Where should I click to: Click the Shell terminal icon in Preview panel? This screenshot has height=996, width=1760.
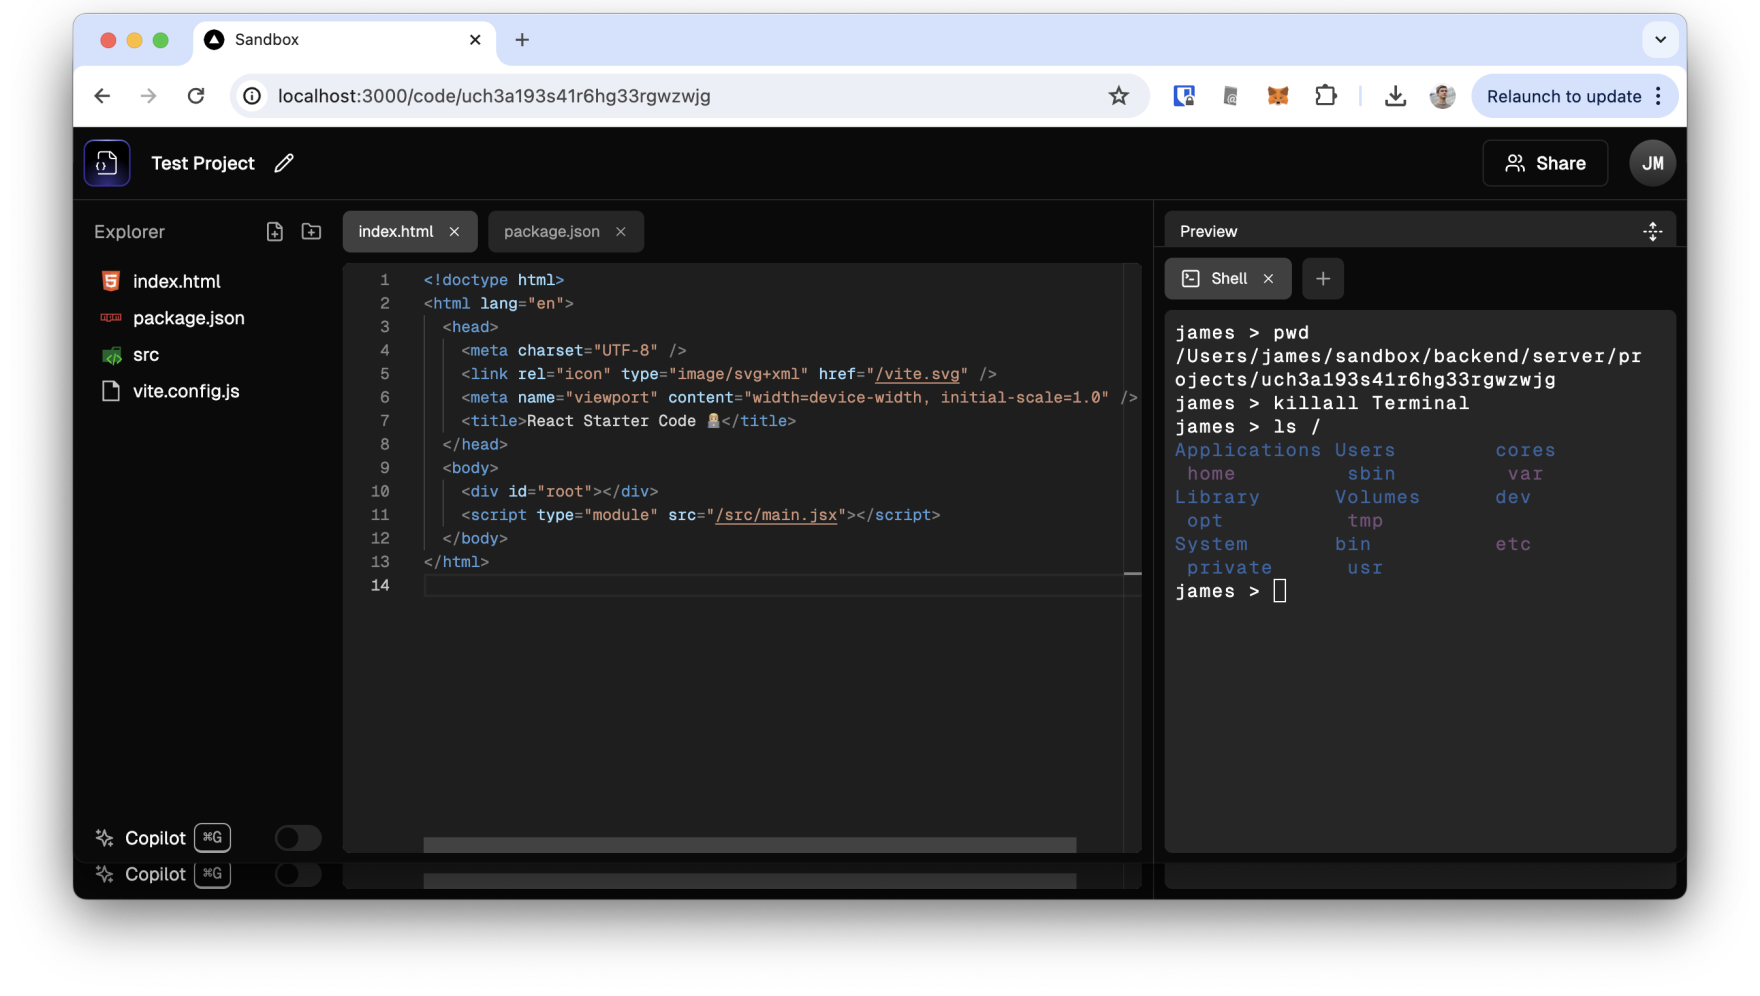tap(1191, 278)
